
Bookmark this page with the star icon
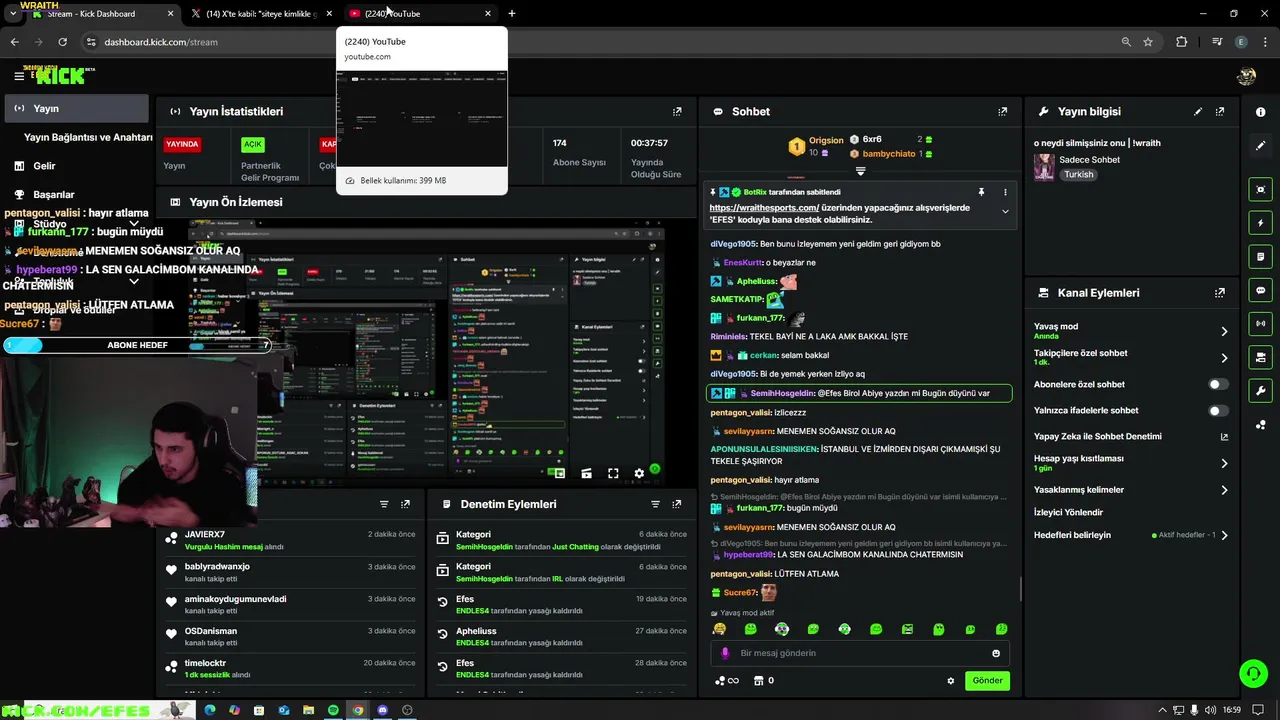click(1148, 42)
